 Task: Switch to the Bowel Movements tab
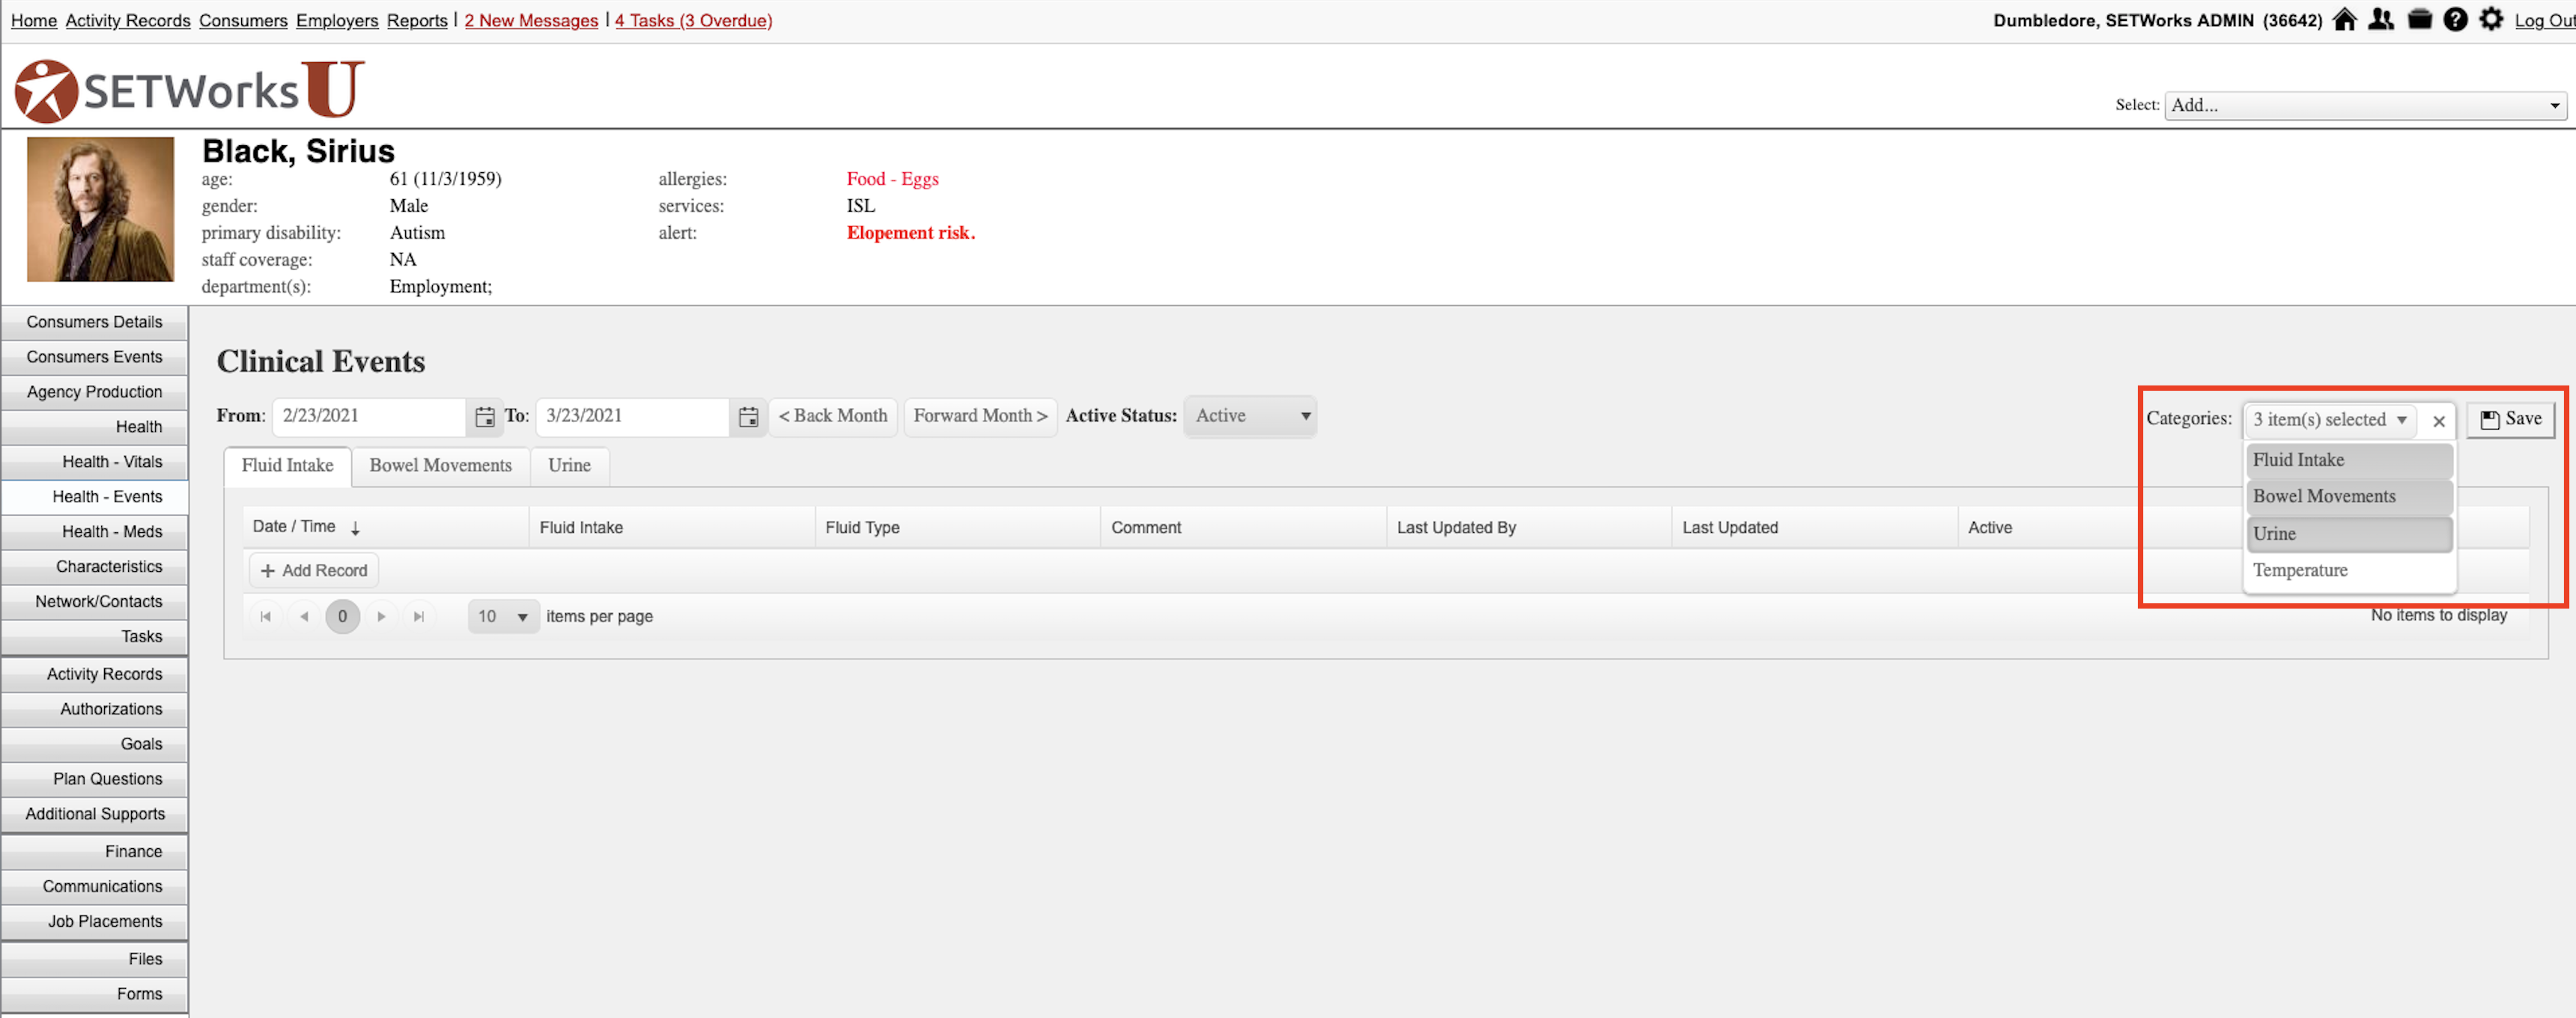click(440, 466)
